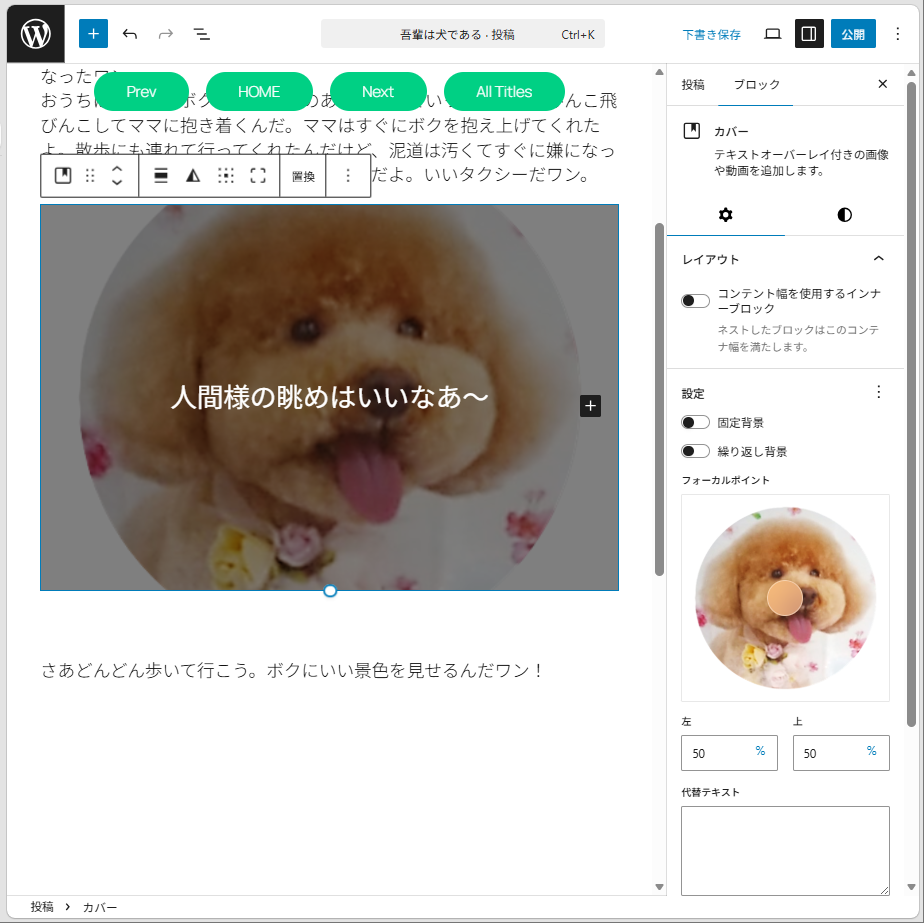Open the styles half-circle tab
Image resolution: width=924 pixels, height=923 pixels.
click(844, 215)
